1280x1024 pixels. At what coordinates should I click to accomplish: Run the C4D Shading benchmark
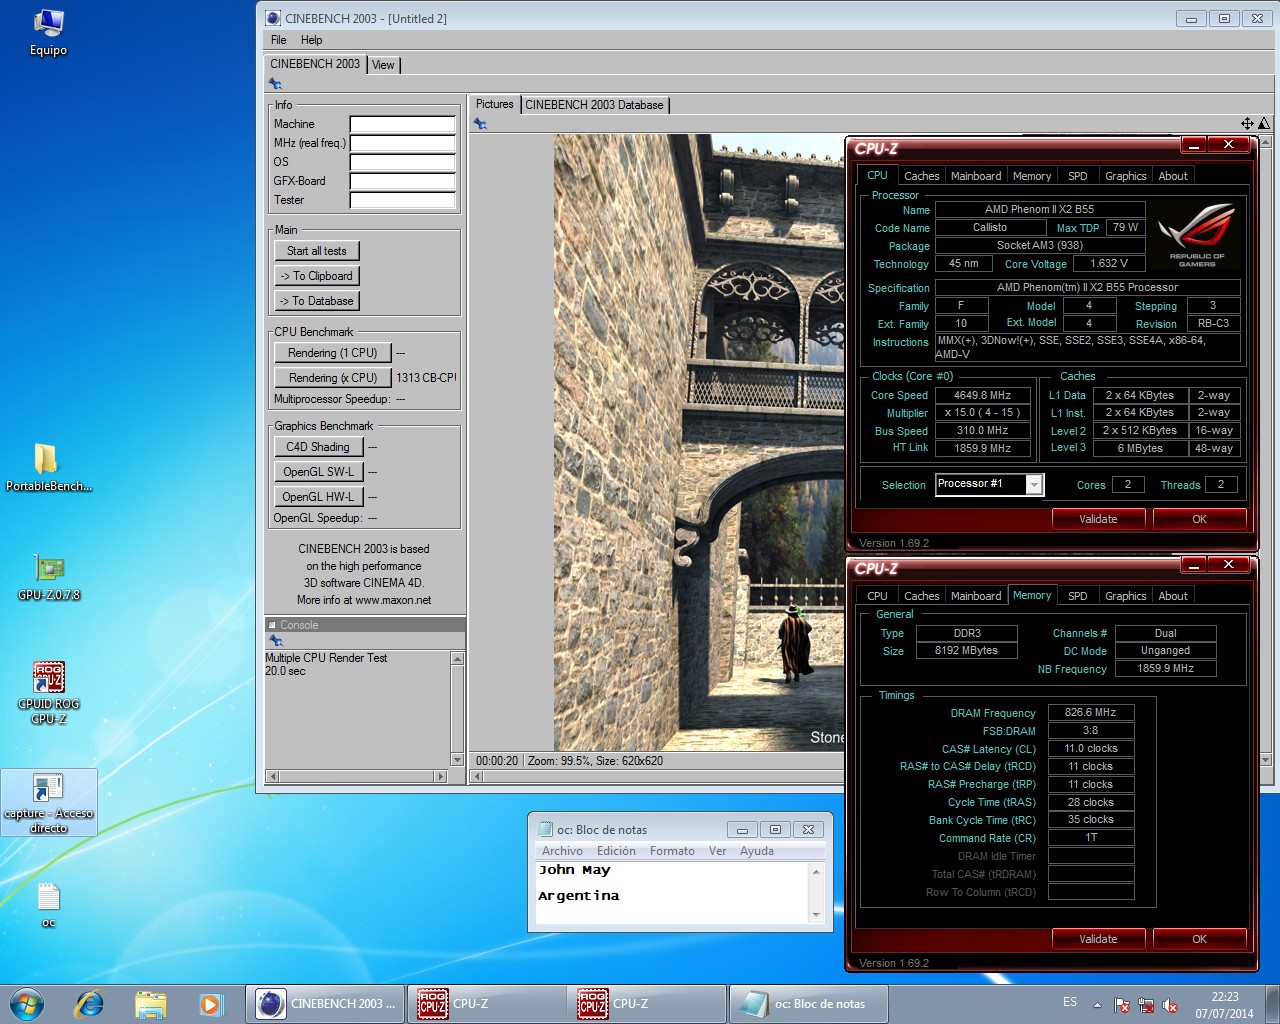pos(318,447)
